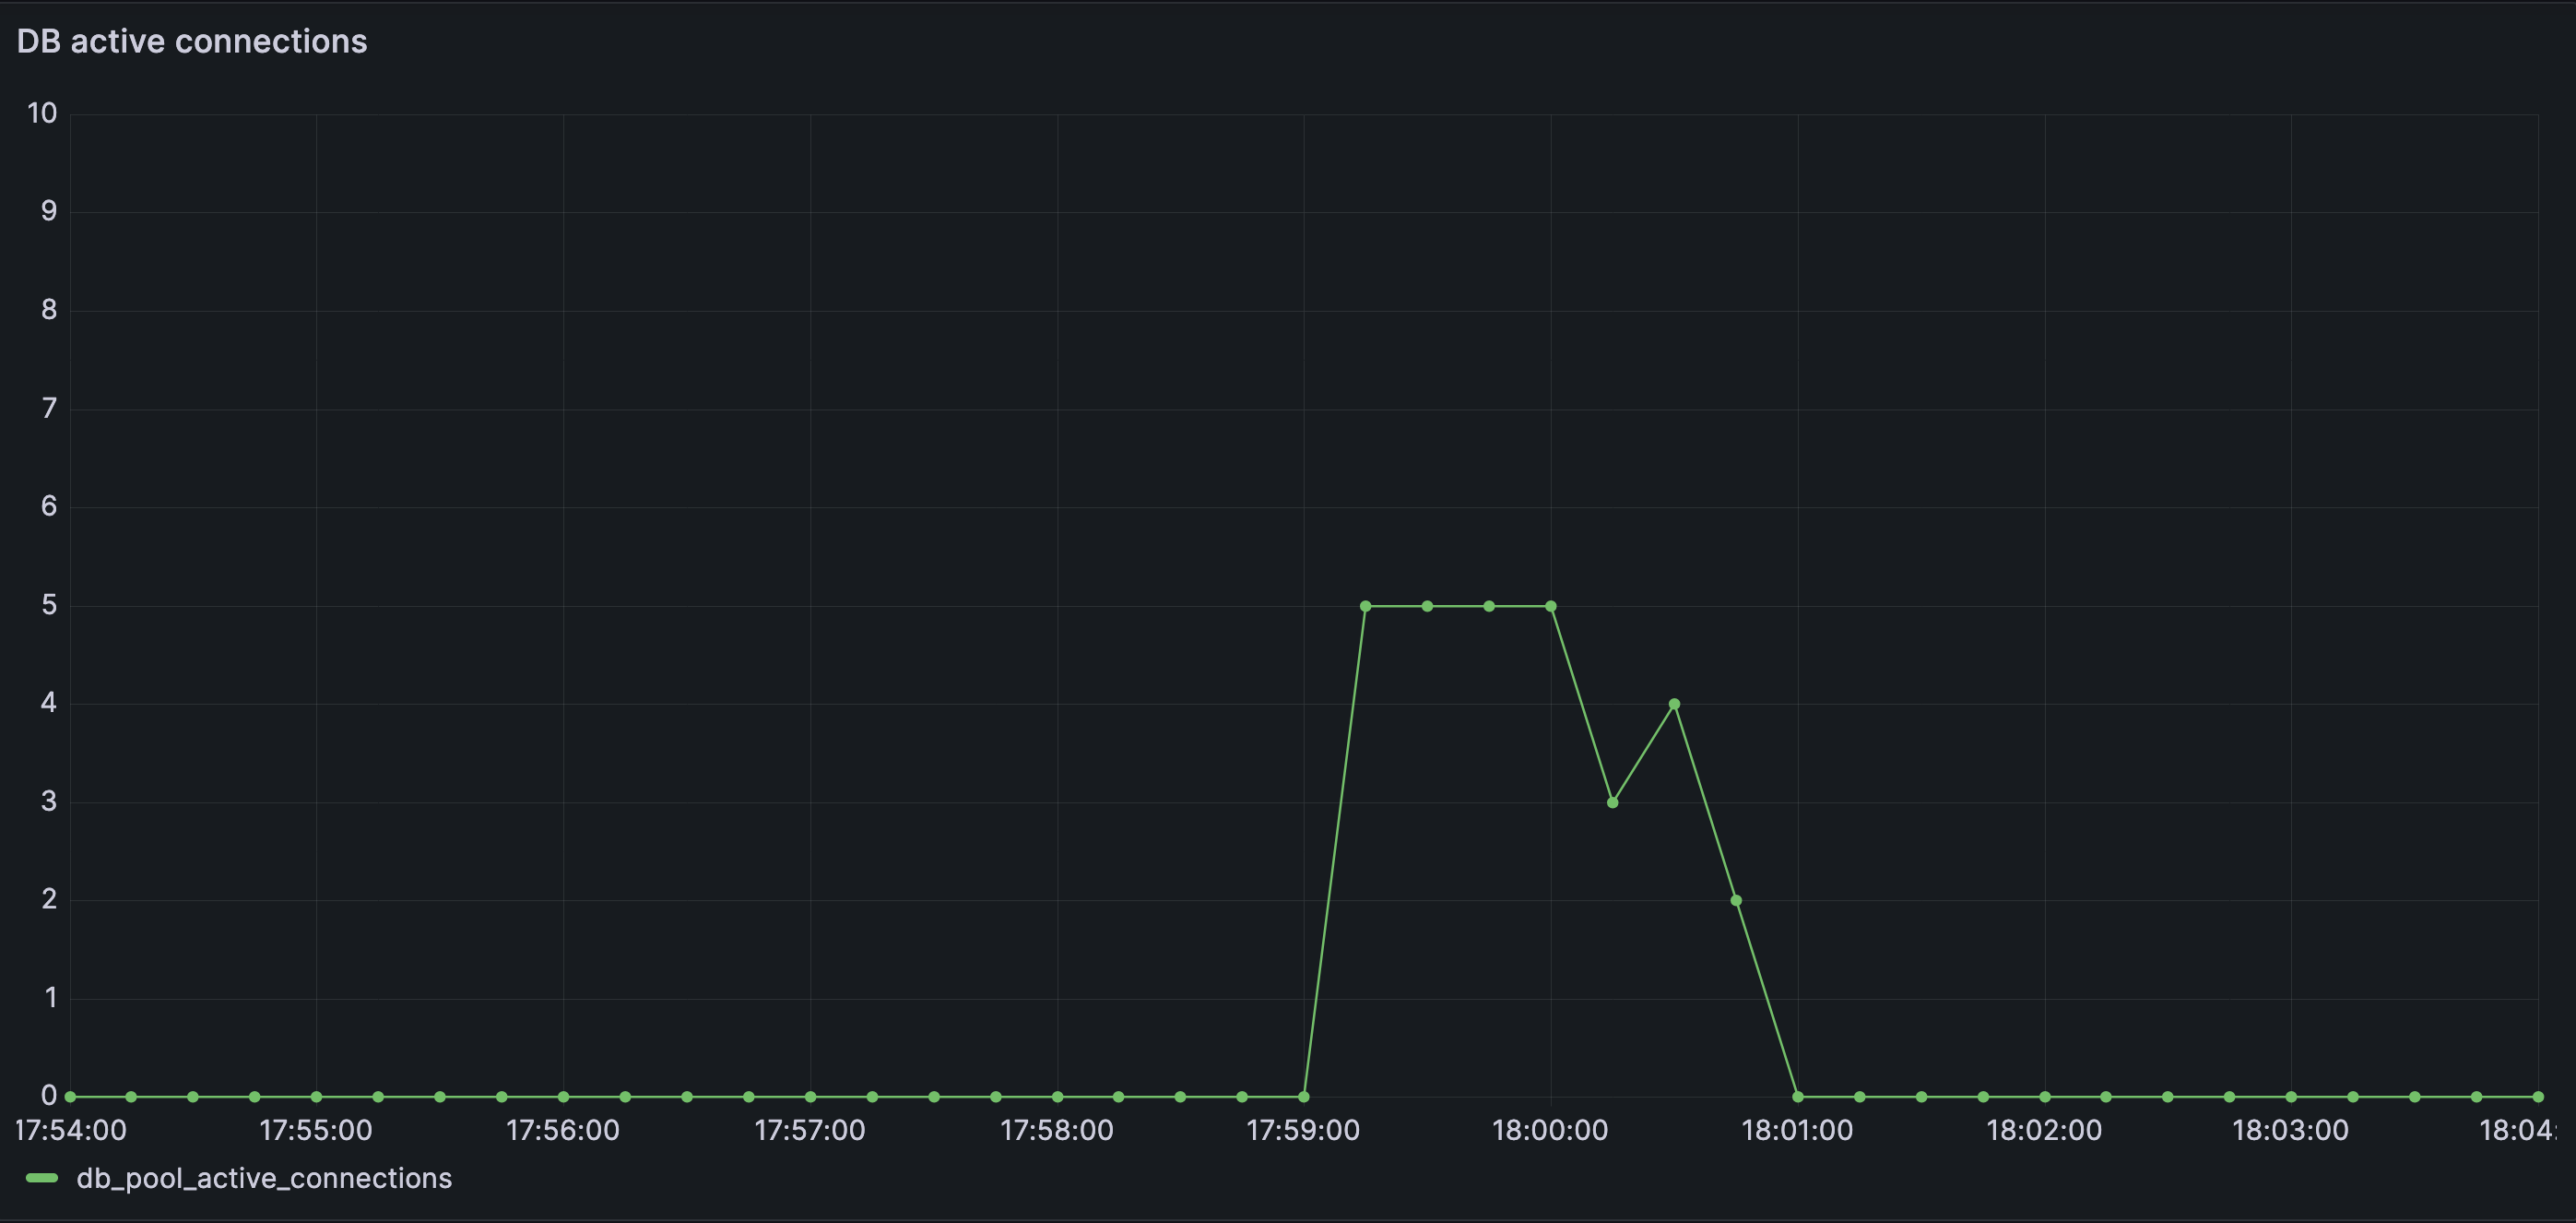Click the data point dipping to 3

point(1612,802)
